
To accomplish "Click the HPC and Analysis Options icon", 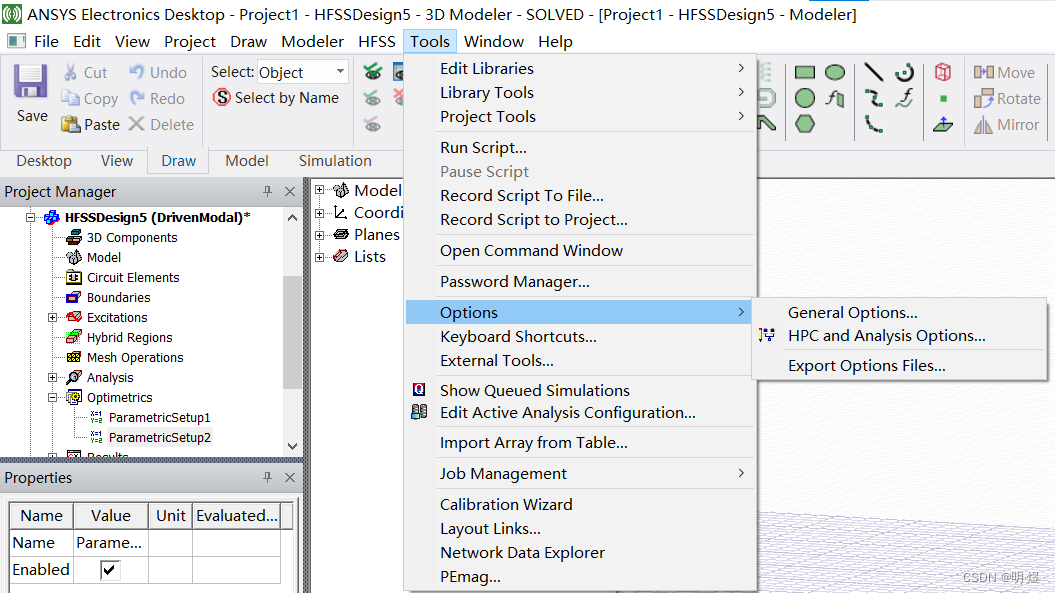I will coord(767,335).
